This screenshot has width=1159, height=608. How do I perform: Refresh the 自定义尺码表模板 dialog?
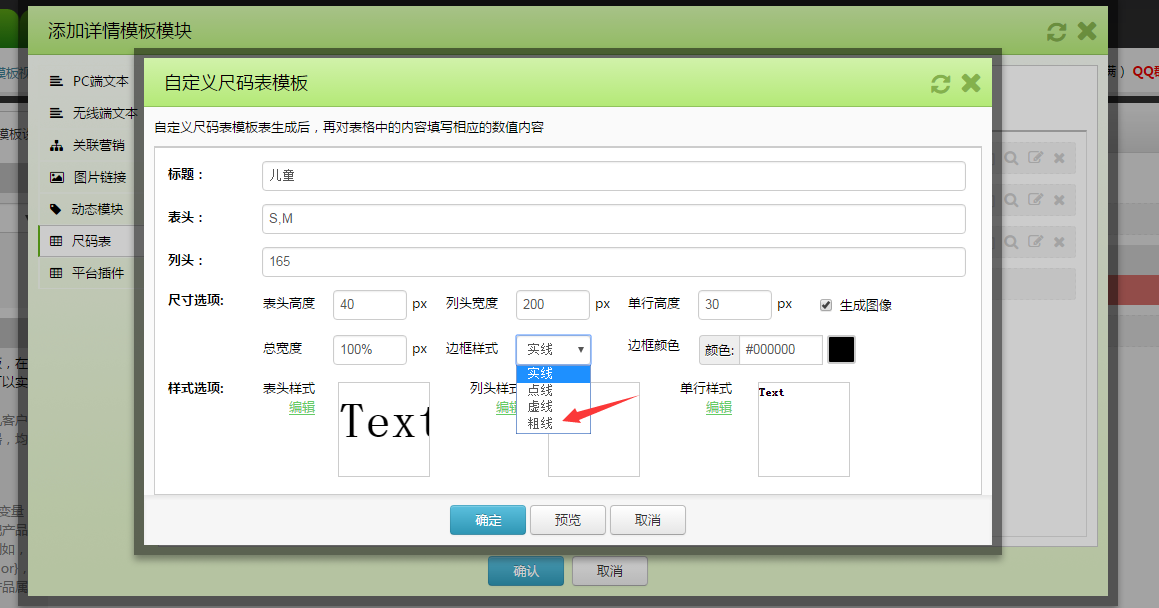(940, 83)
